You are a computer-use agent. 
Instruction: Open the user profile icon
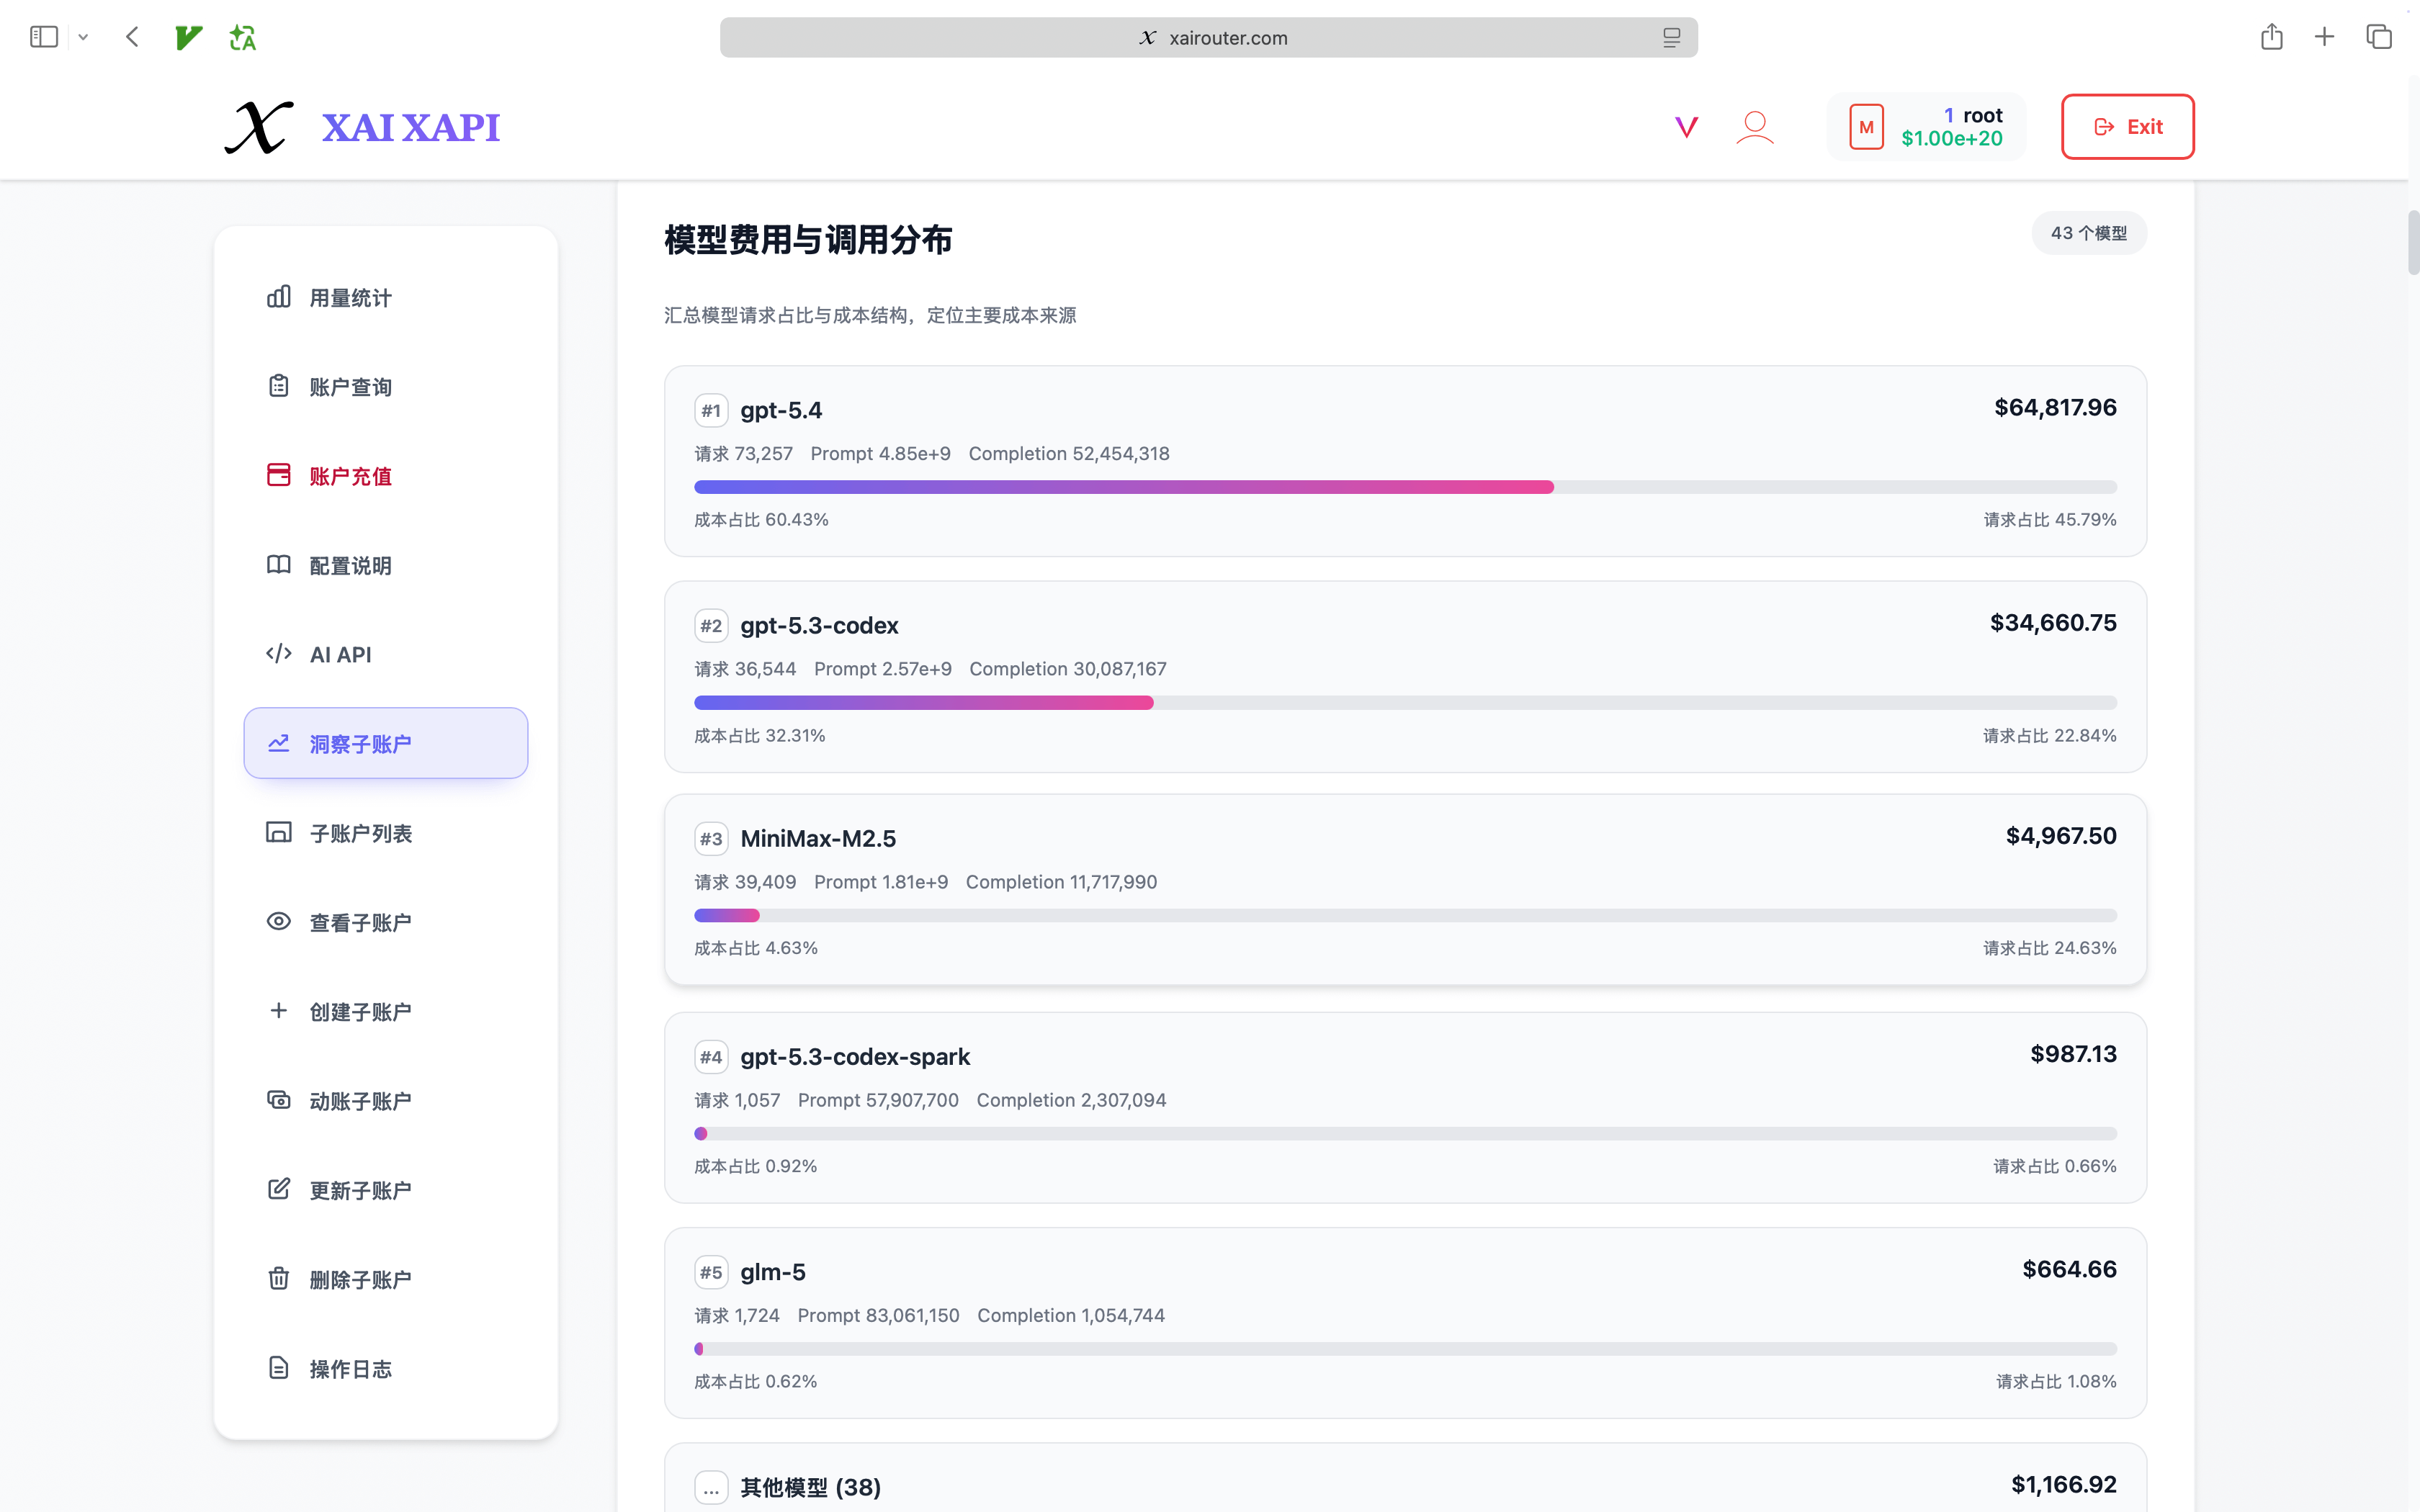coord(1754,127)
